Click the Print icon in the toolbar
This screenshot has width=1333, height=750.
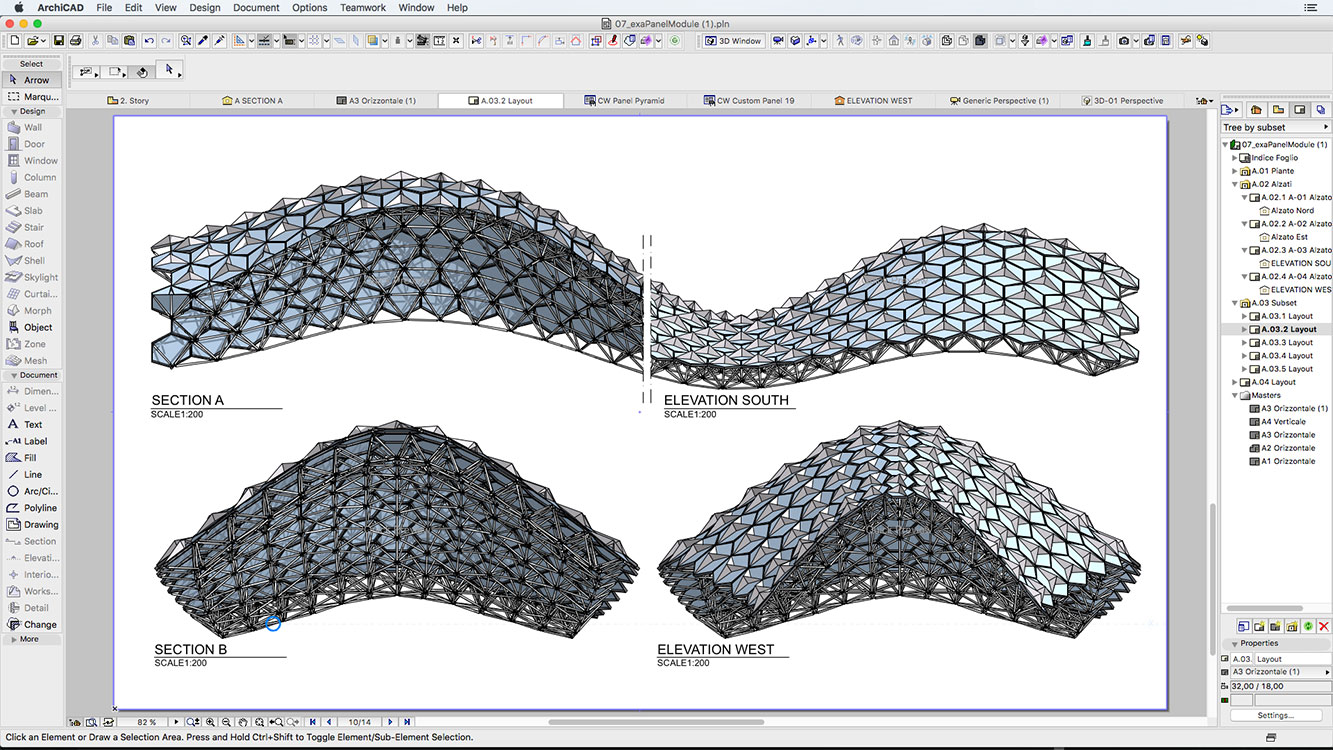75,41
